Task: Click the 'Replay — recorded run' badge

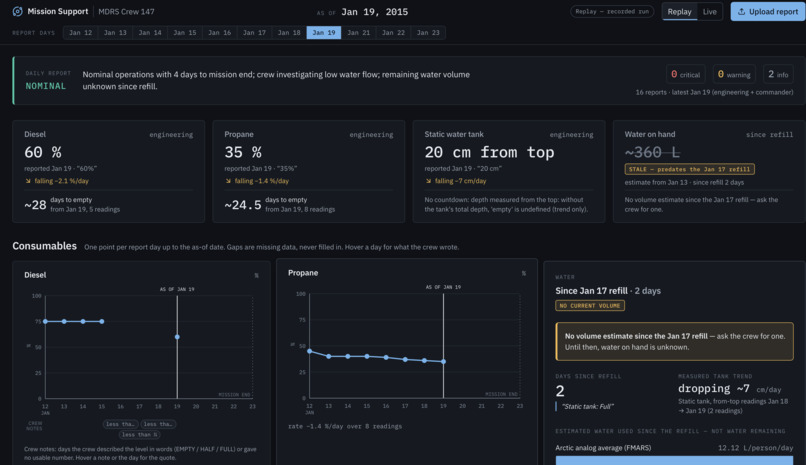Action: click(x=612, y=11)
